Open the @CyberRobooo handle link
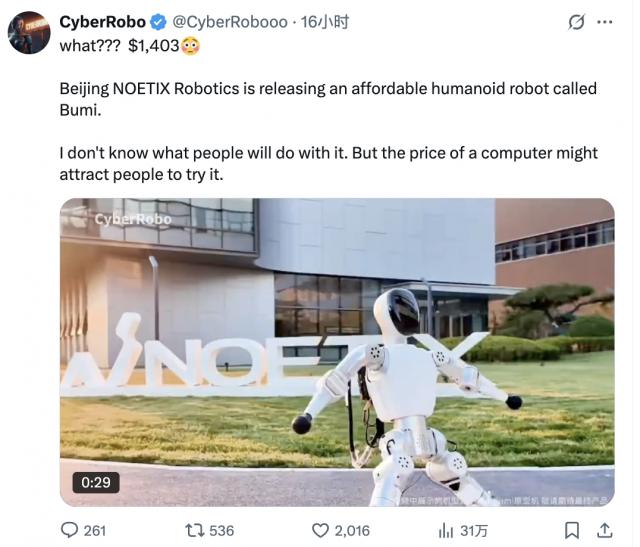640x547 pixels. 230,22
